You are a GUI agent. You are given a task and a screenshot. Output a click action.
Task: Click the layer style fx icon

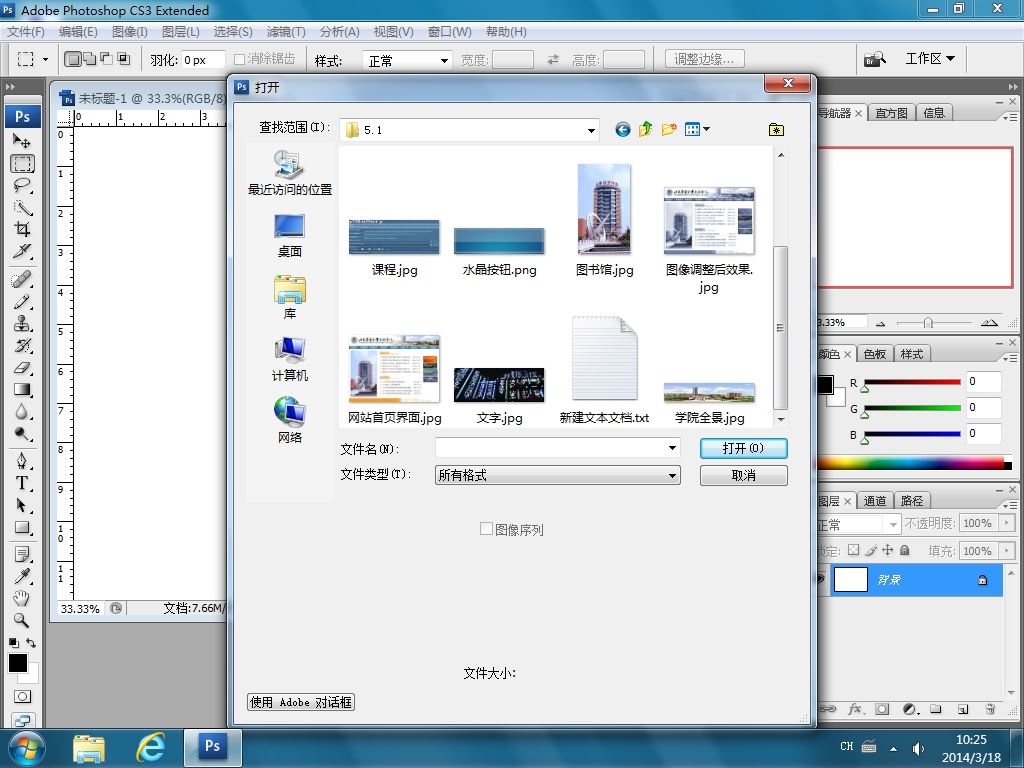(854, 709)
